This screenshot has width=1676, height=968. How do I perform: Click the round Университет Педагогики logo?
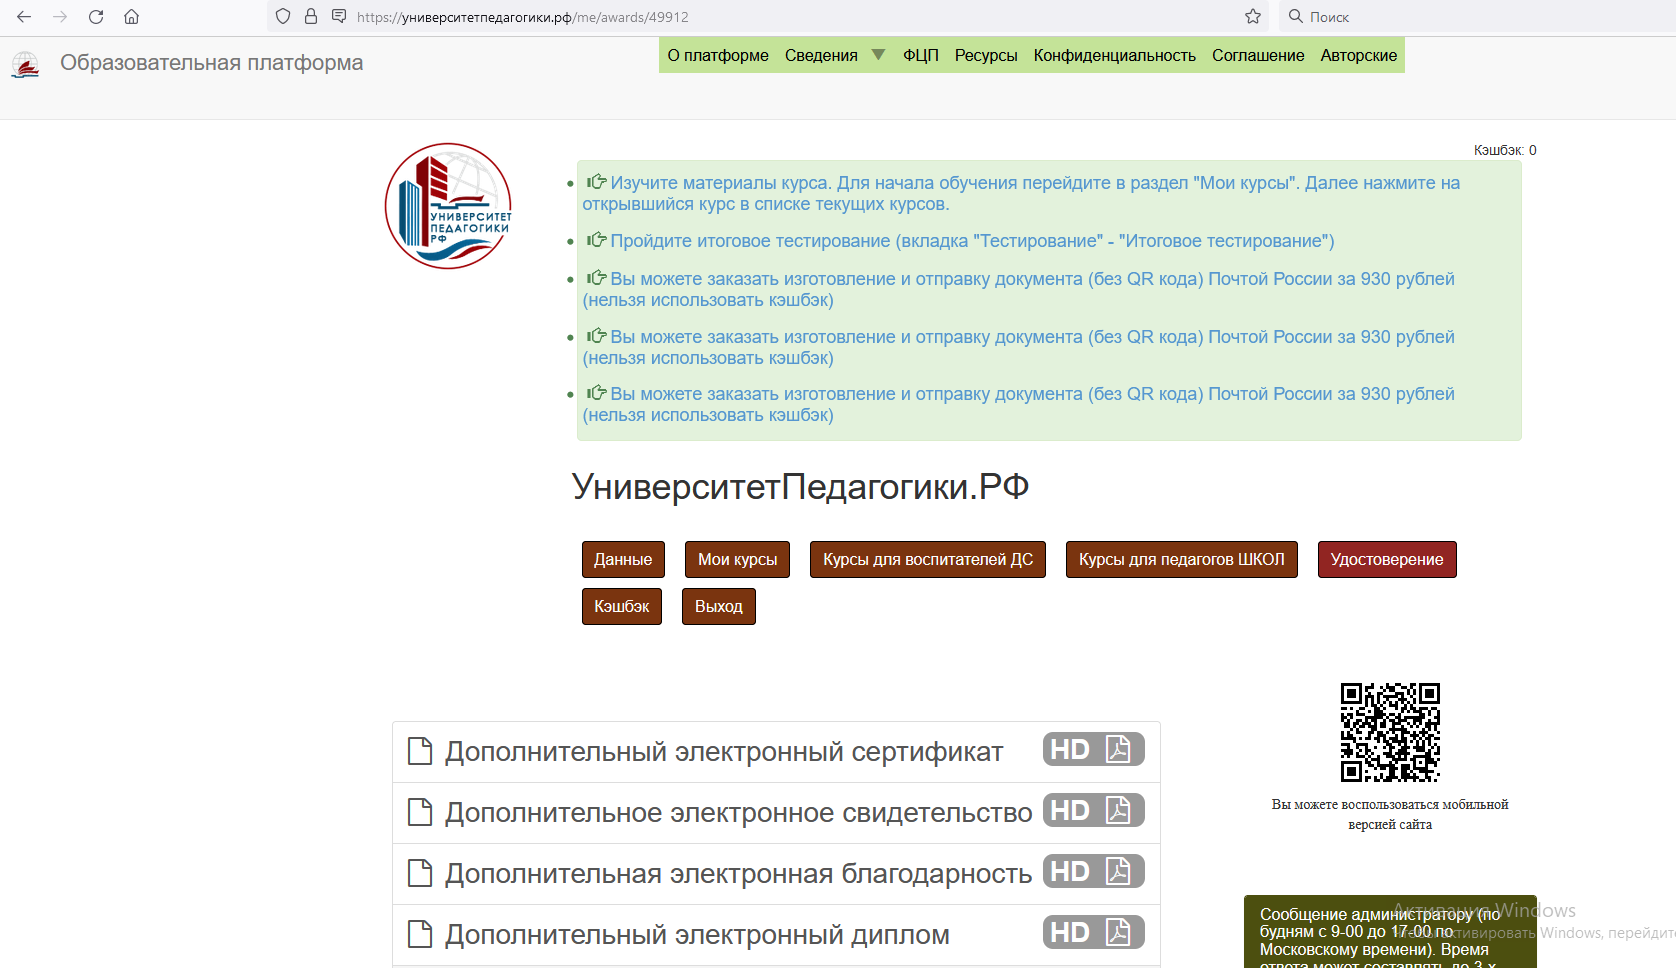click(x=448, y=206)
